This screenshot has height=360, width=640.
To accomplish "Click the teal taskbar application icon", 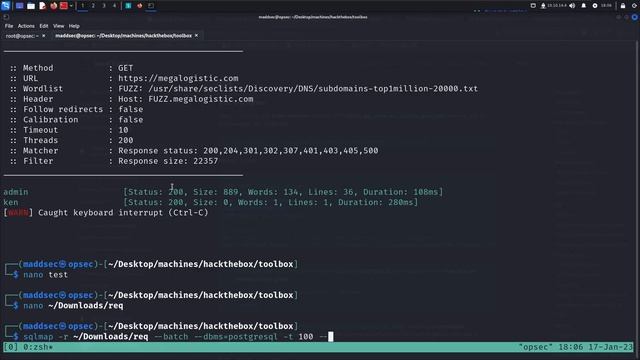I will click(x=128, y=6).
